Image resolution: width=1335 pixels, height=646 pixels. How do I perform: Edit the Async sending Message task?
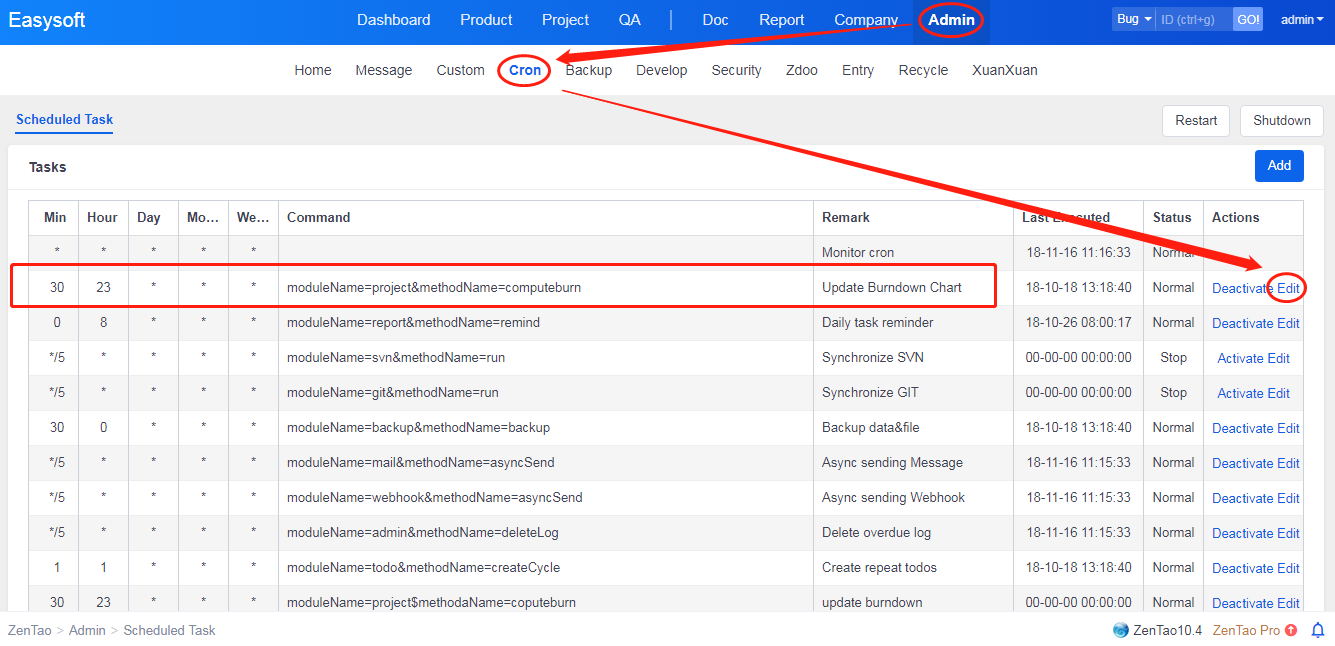pos(1288,463)
